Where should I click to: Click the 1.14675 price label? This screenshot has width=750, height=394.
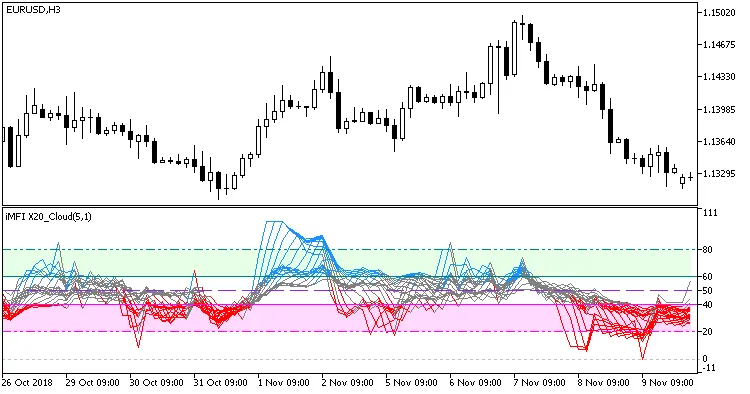[x=719, y=45]
